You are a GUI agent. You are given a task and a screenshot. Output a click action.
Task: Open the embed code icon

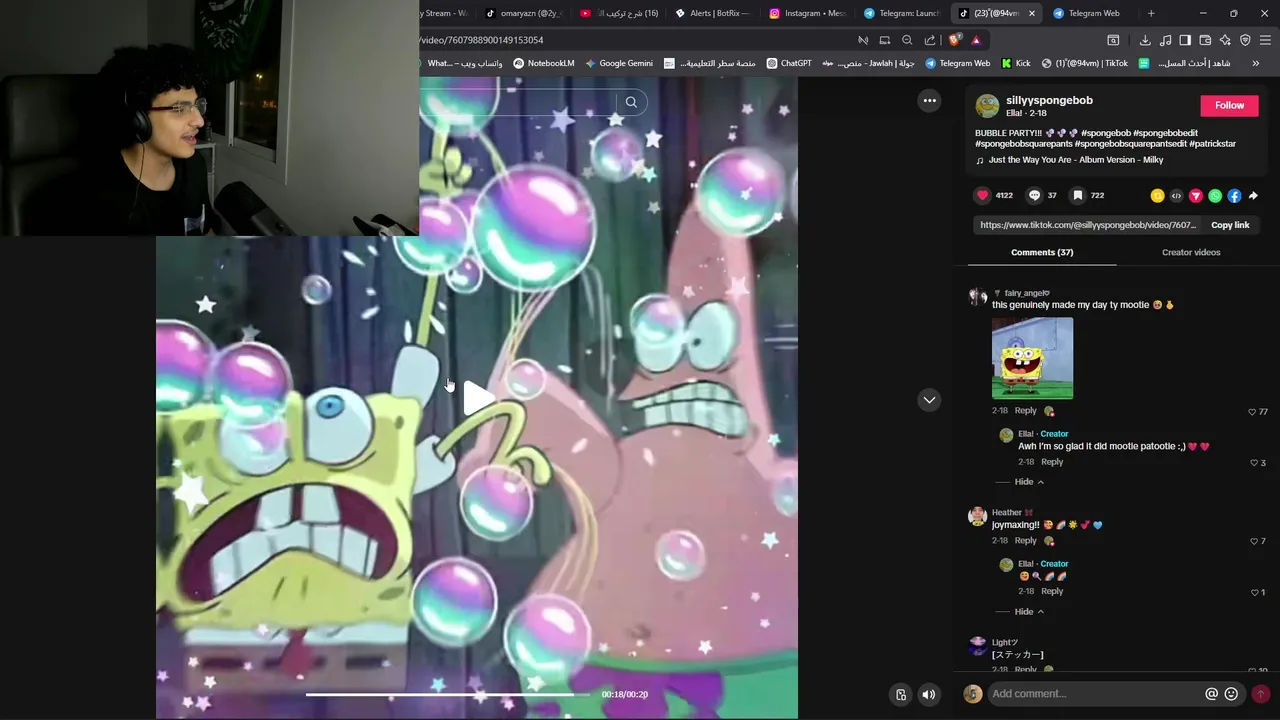1176,196
